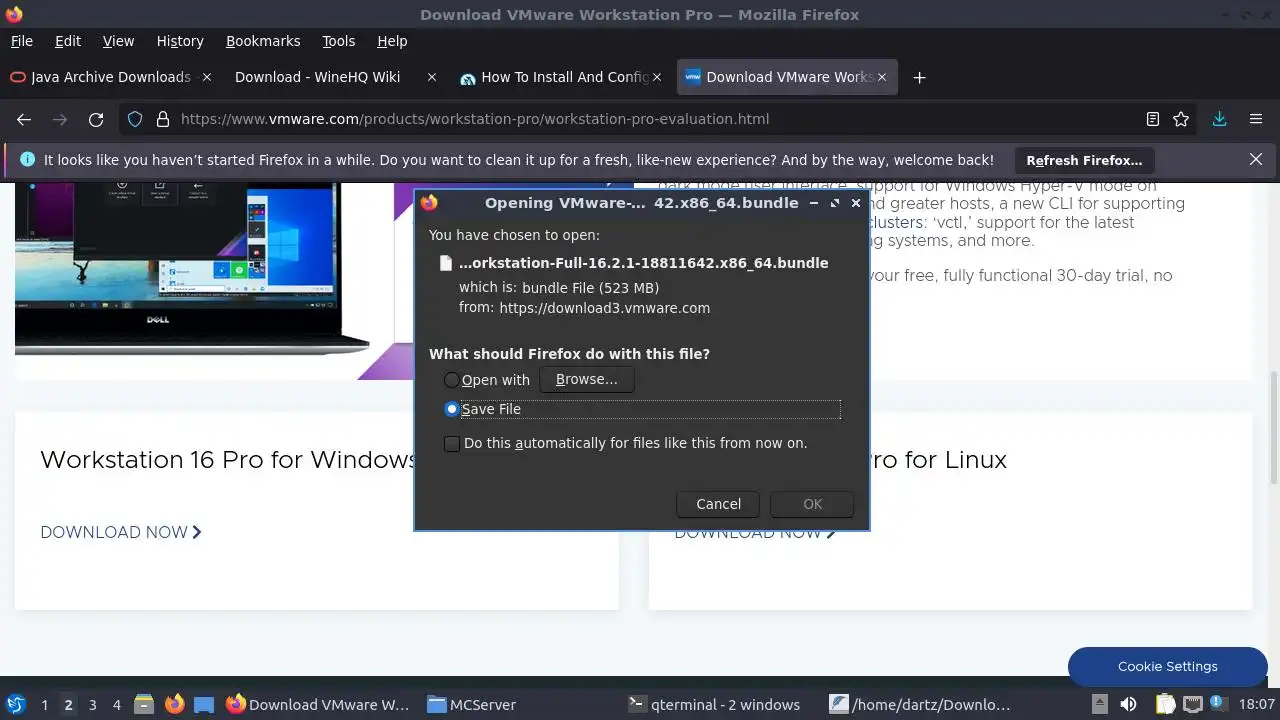Open the Firefox hamburger application menu
The height and width of the screenshot is (720, 1280).
(x=1256, y=119)
